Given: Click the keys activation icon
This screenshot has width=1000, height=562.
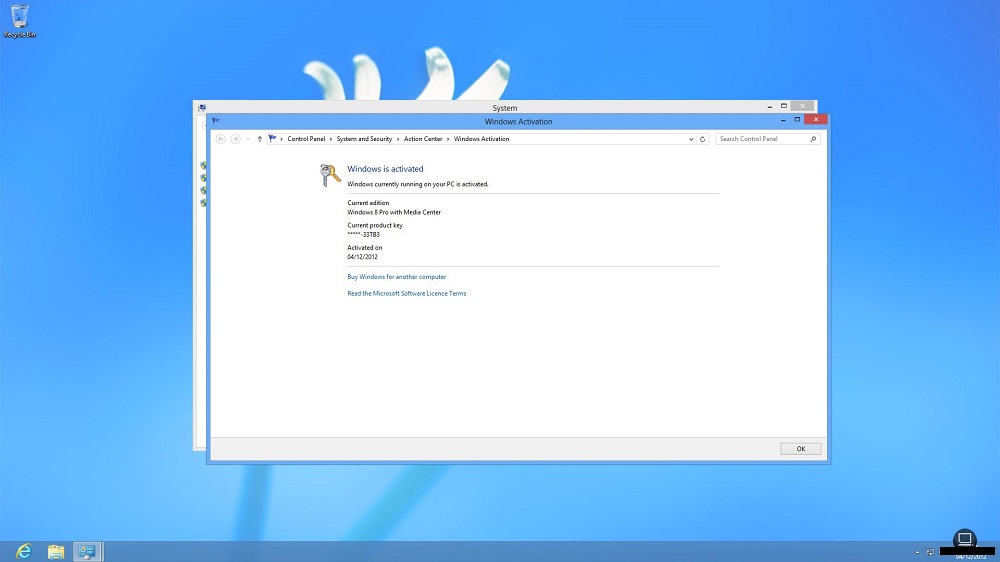Looking at the screenshot, I should (330, 175).
